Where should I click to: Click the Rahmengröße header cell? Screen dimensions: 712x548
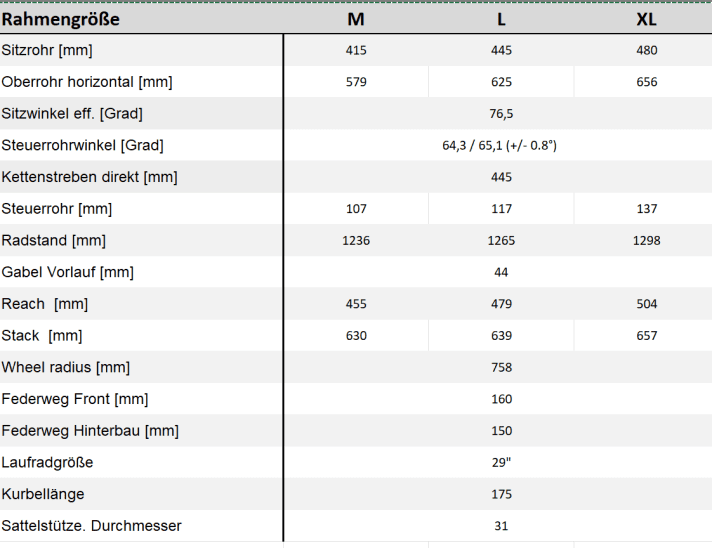tap(61, 19)
